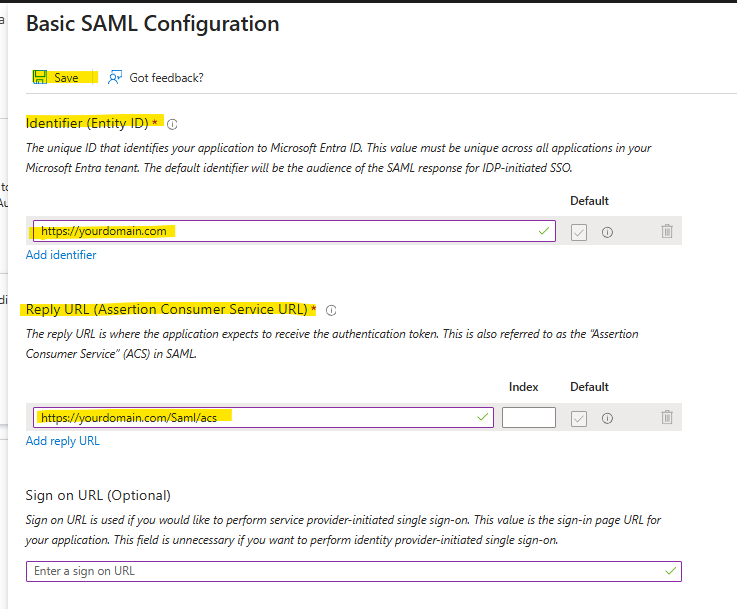
Task: Click the Save floppy disk icon
Action: [39, 77]
